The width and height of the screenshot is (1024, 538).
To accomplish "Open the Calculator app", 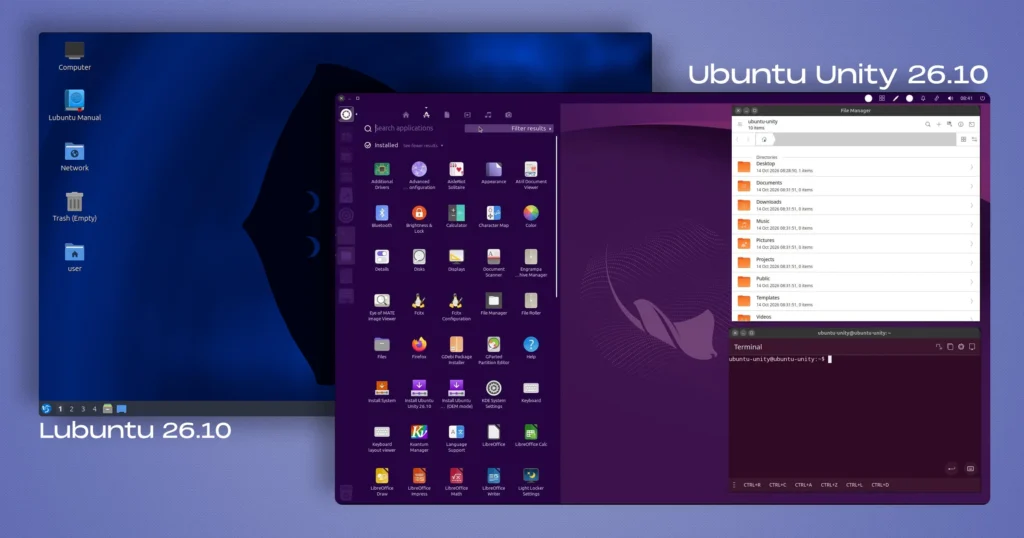I will [456, 214].
